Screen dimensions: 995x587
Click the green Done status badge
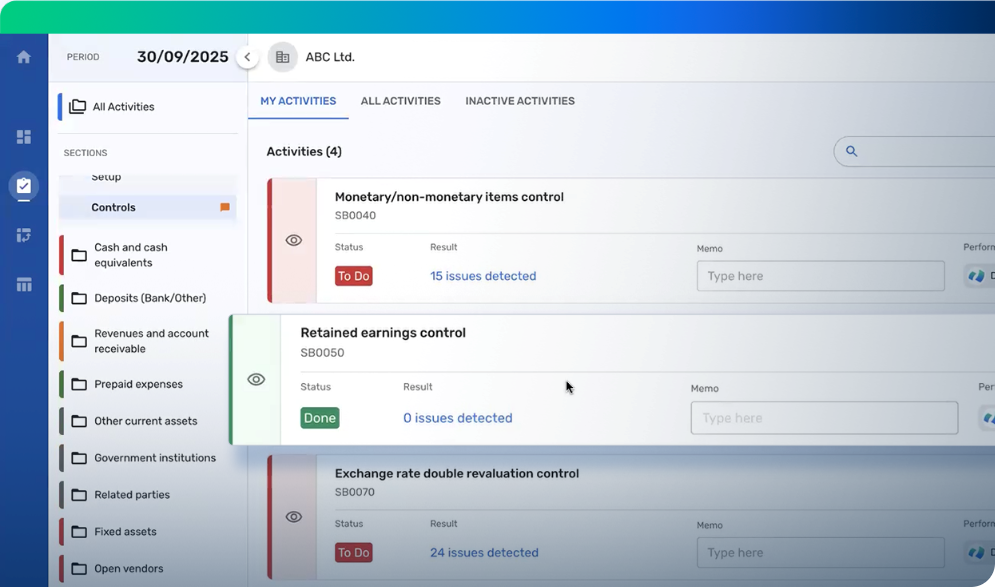click(x=319, y=418)
